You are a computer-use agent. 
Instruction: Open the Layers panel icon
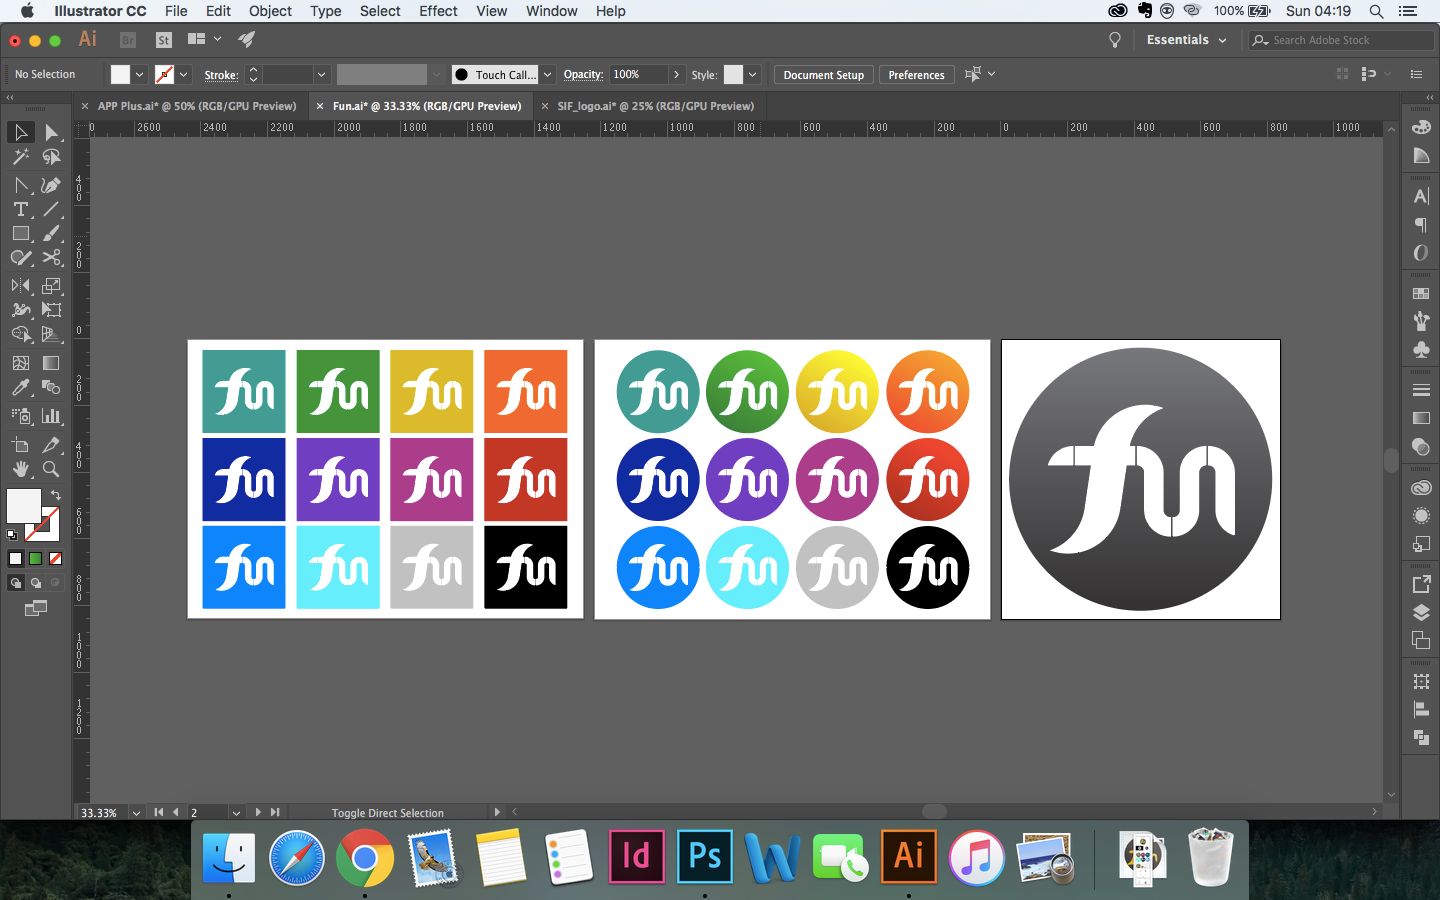(x=1421, y=612)
